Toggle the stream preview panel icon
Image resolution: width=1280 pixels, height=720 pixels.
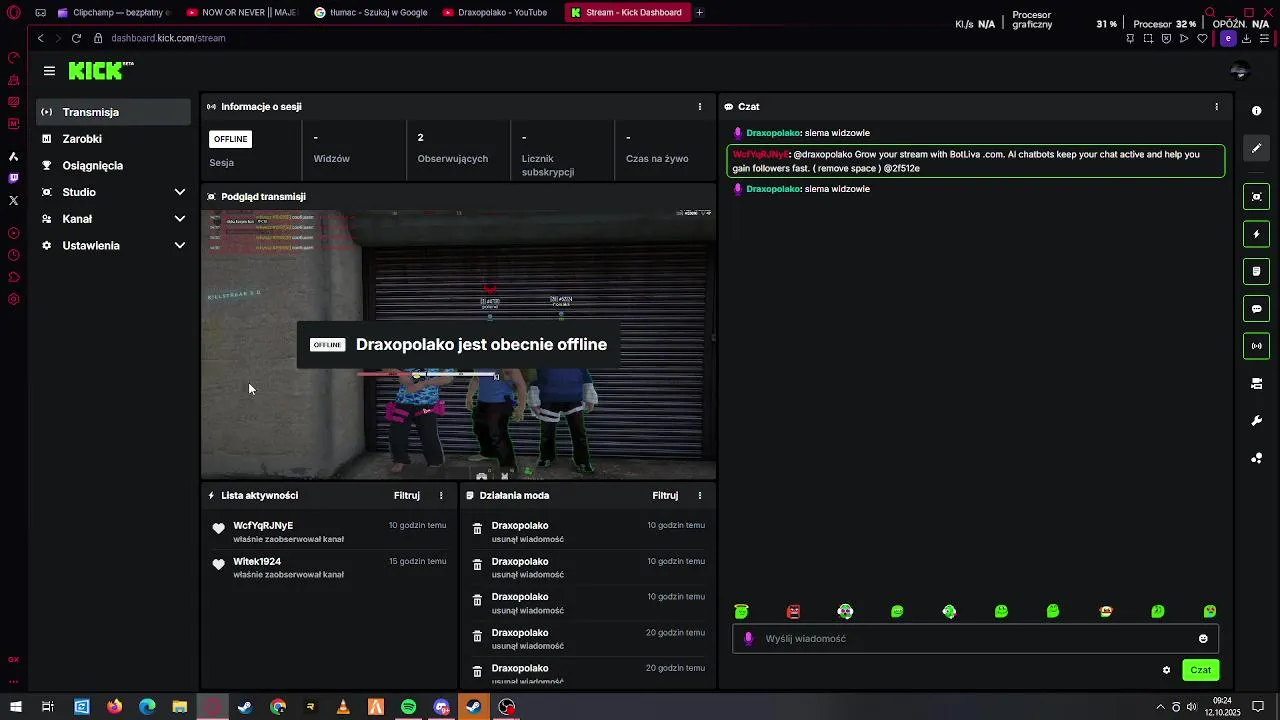(x=1257, y=197)
